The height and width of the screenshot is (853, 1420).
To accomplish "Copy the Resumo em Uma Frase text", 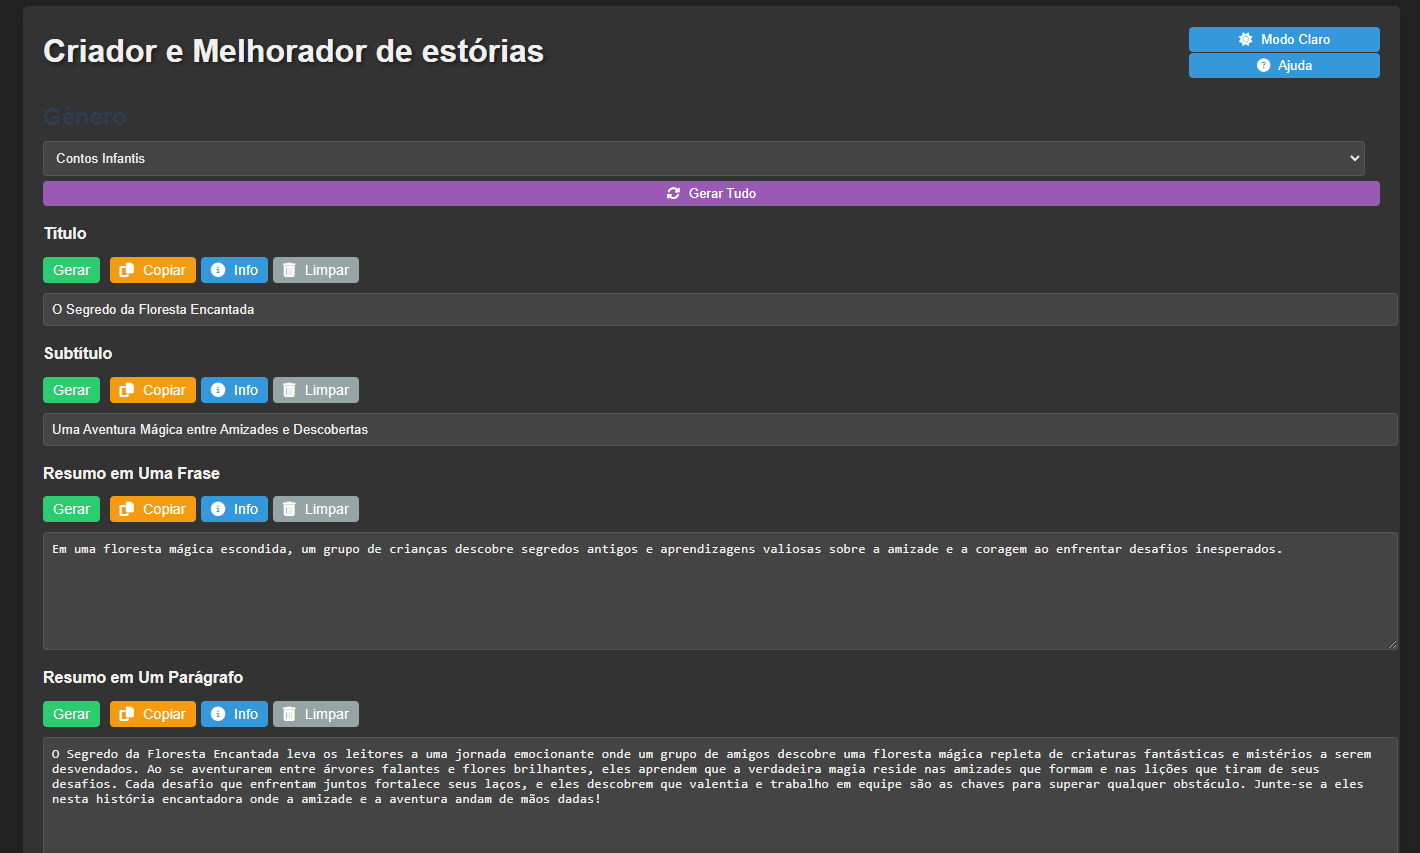I will click(x=153, y=509).
